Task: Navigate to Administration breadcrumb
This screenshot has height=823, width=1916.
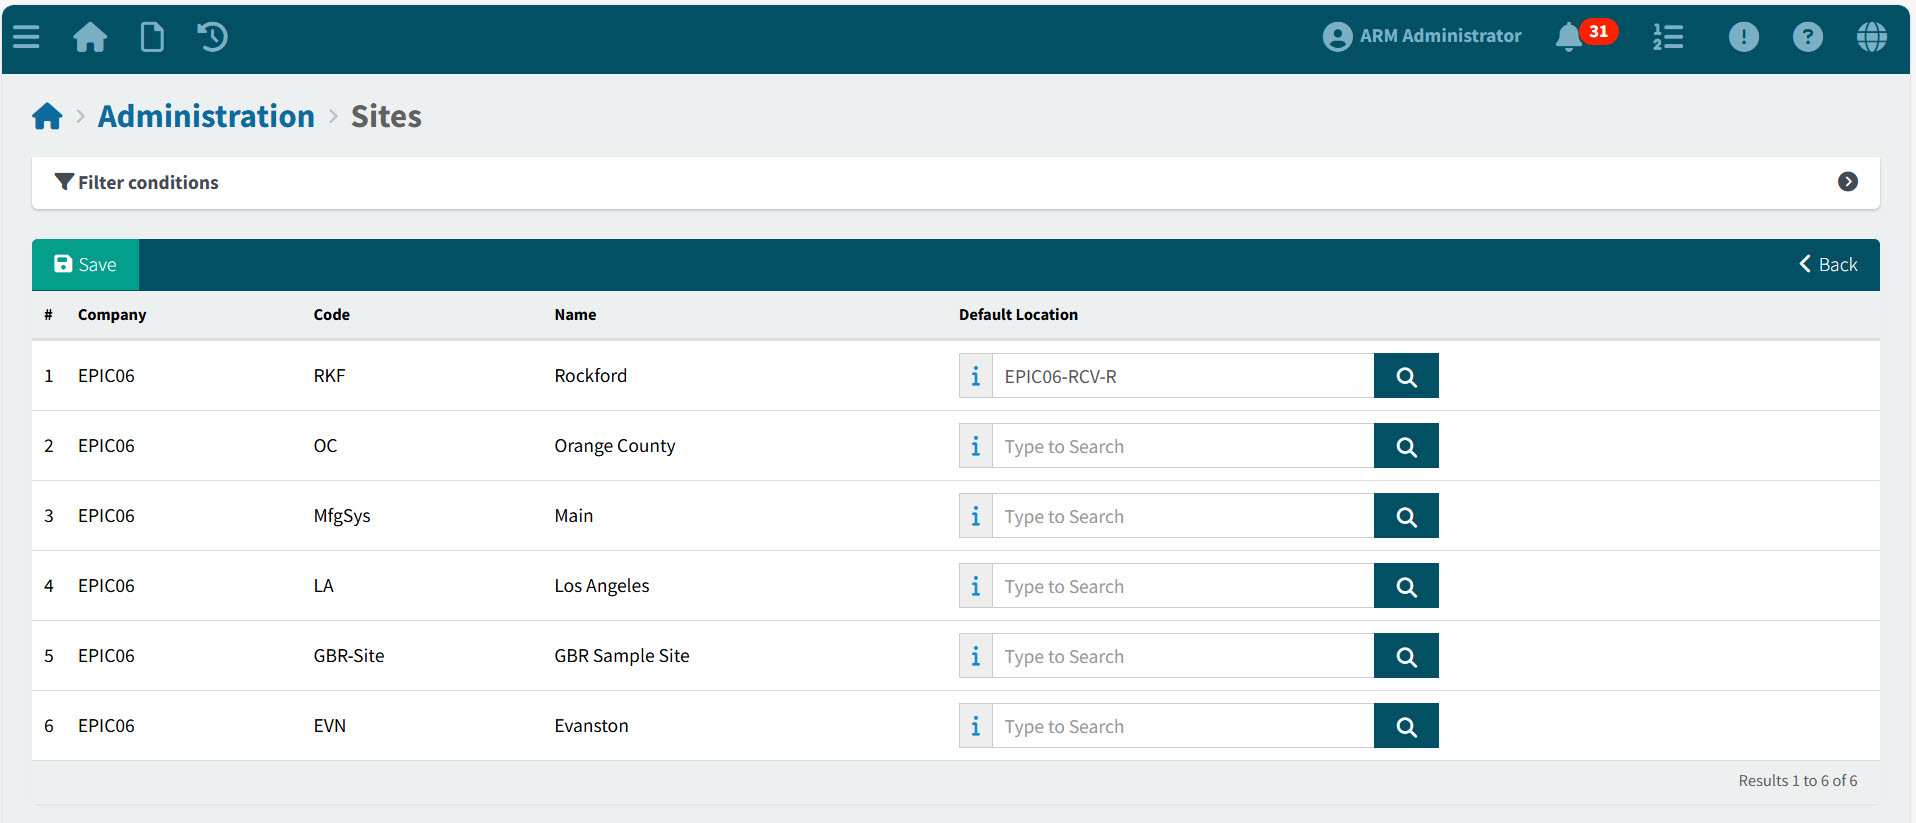Action: click(x=206, y=116)
